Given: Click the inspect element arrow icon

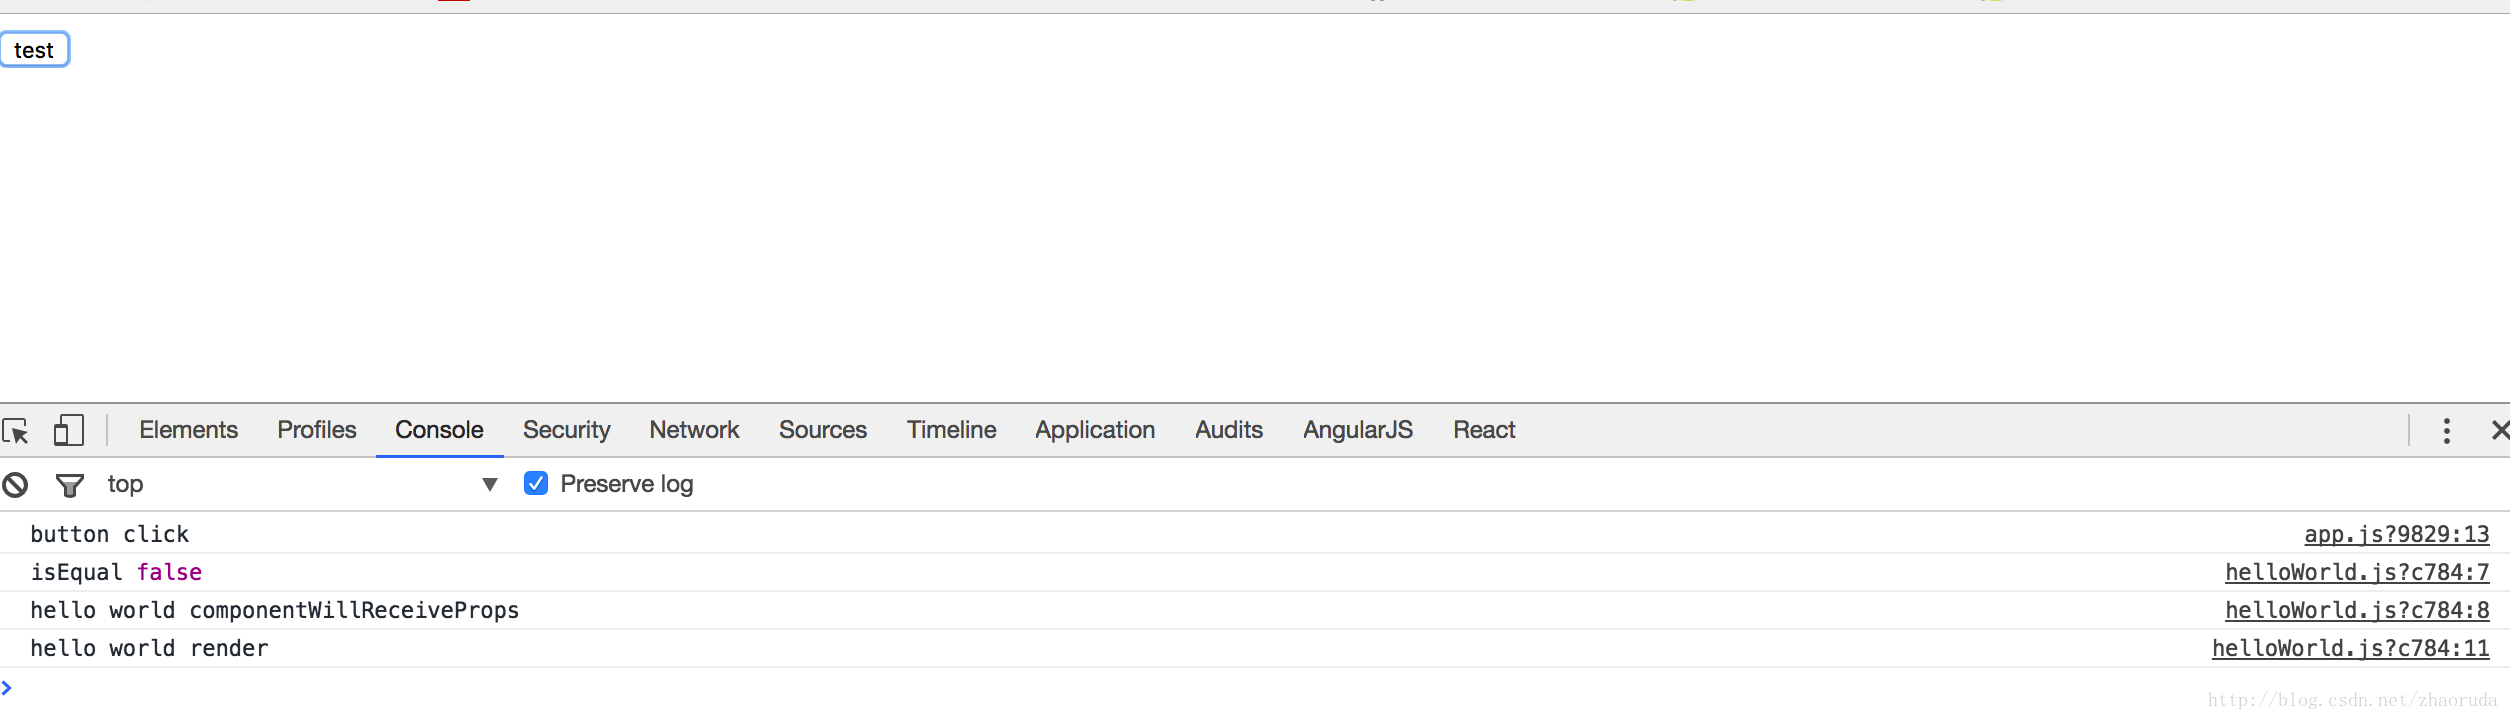Looking at the screenshot, I should click(x=16, y=431).
